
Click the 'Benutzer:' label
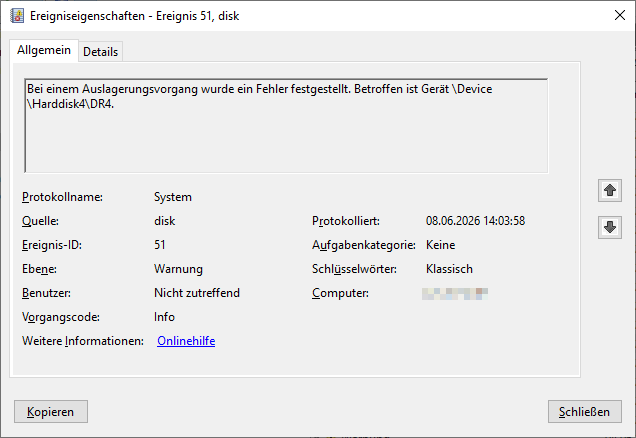coord(46,293)
